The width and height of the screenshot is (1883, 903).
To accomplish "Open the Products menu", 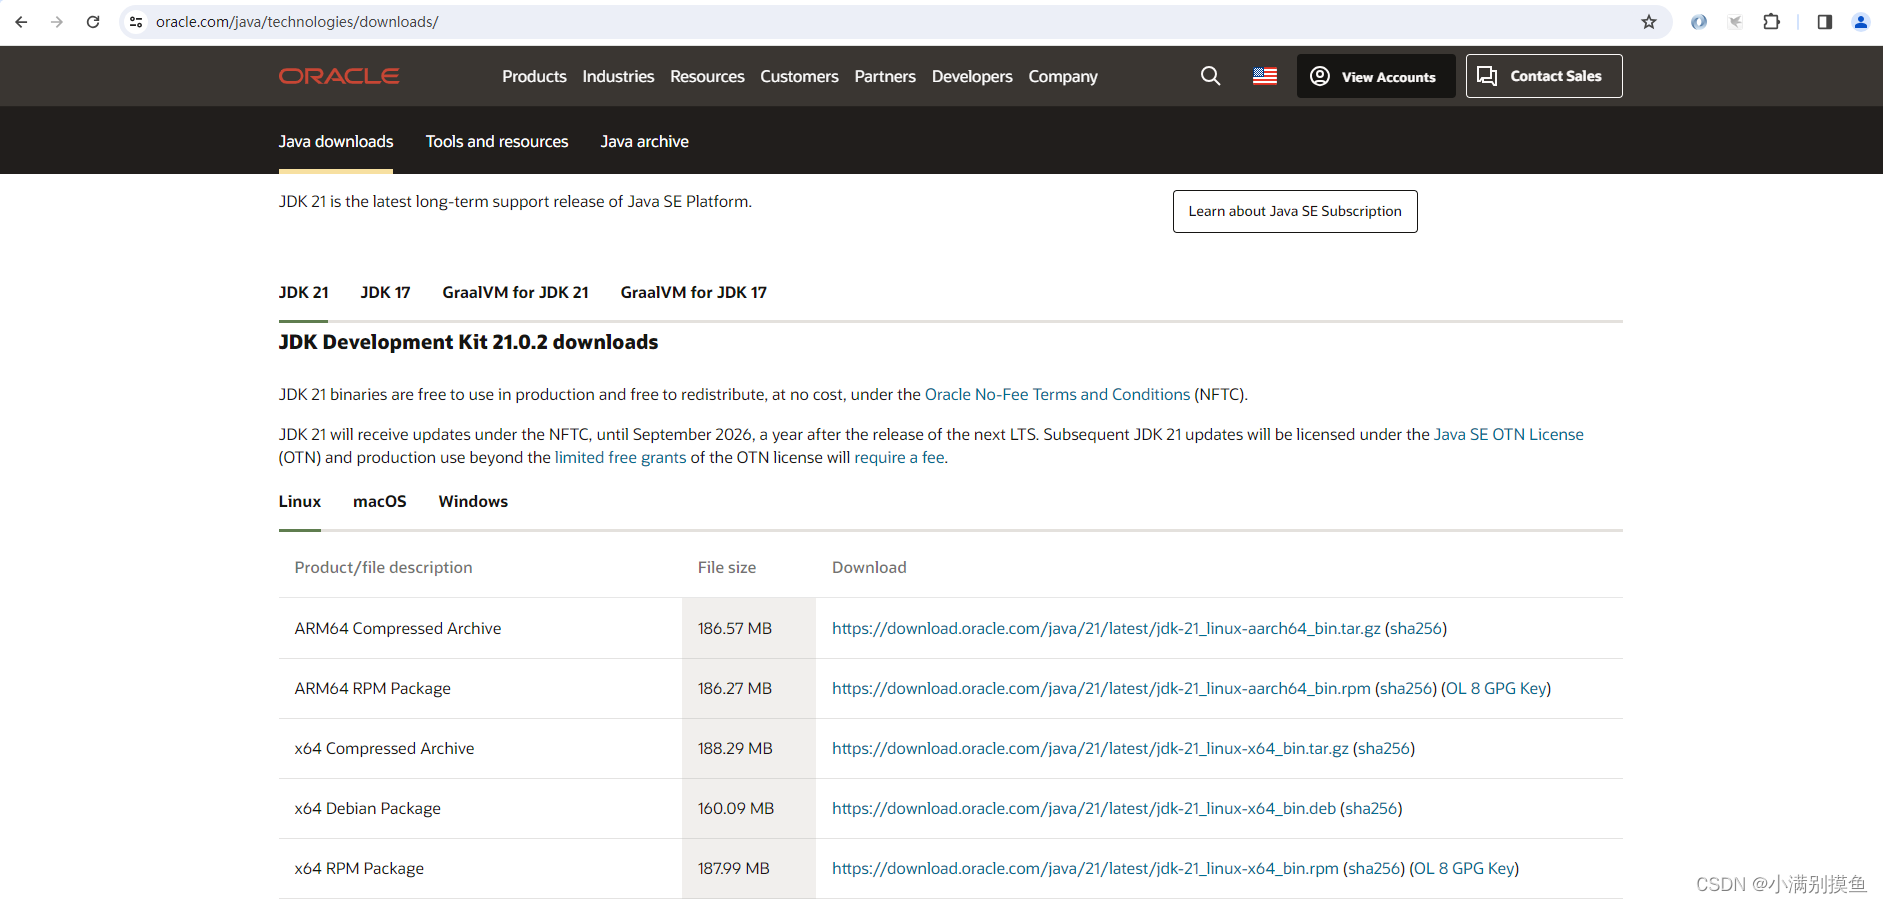I will pyautogui.click(x=534, y=76).
